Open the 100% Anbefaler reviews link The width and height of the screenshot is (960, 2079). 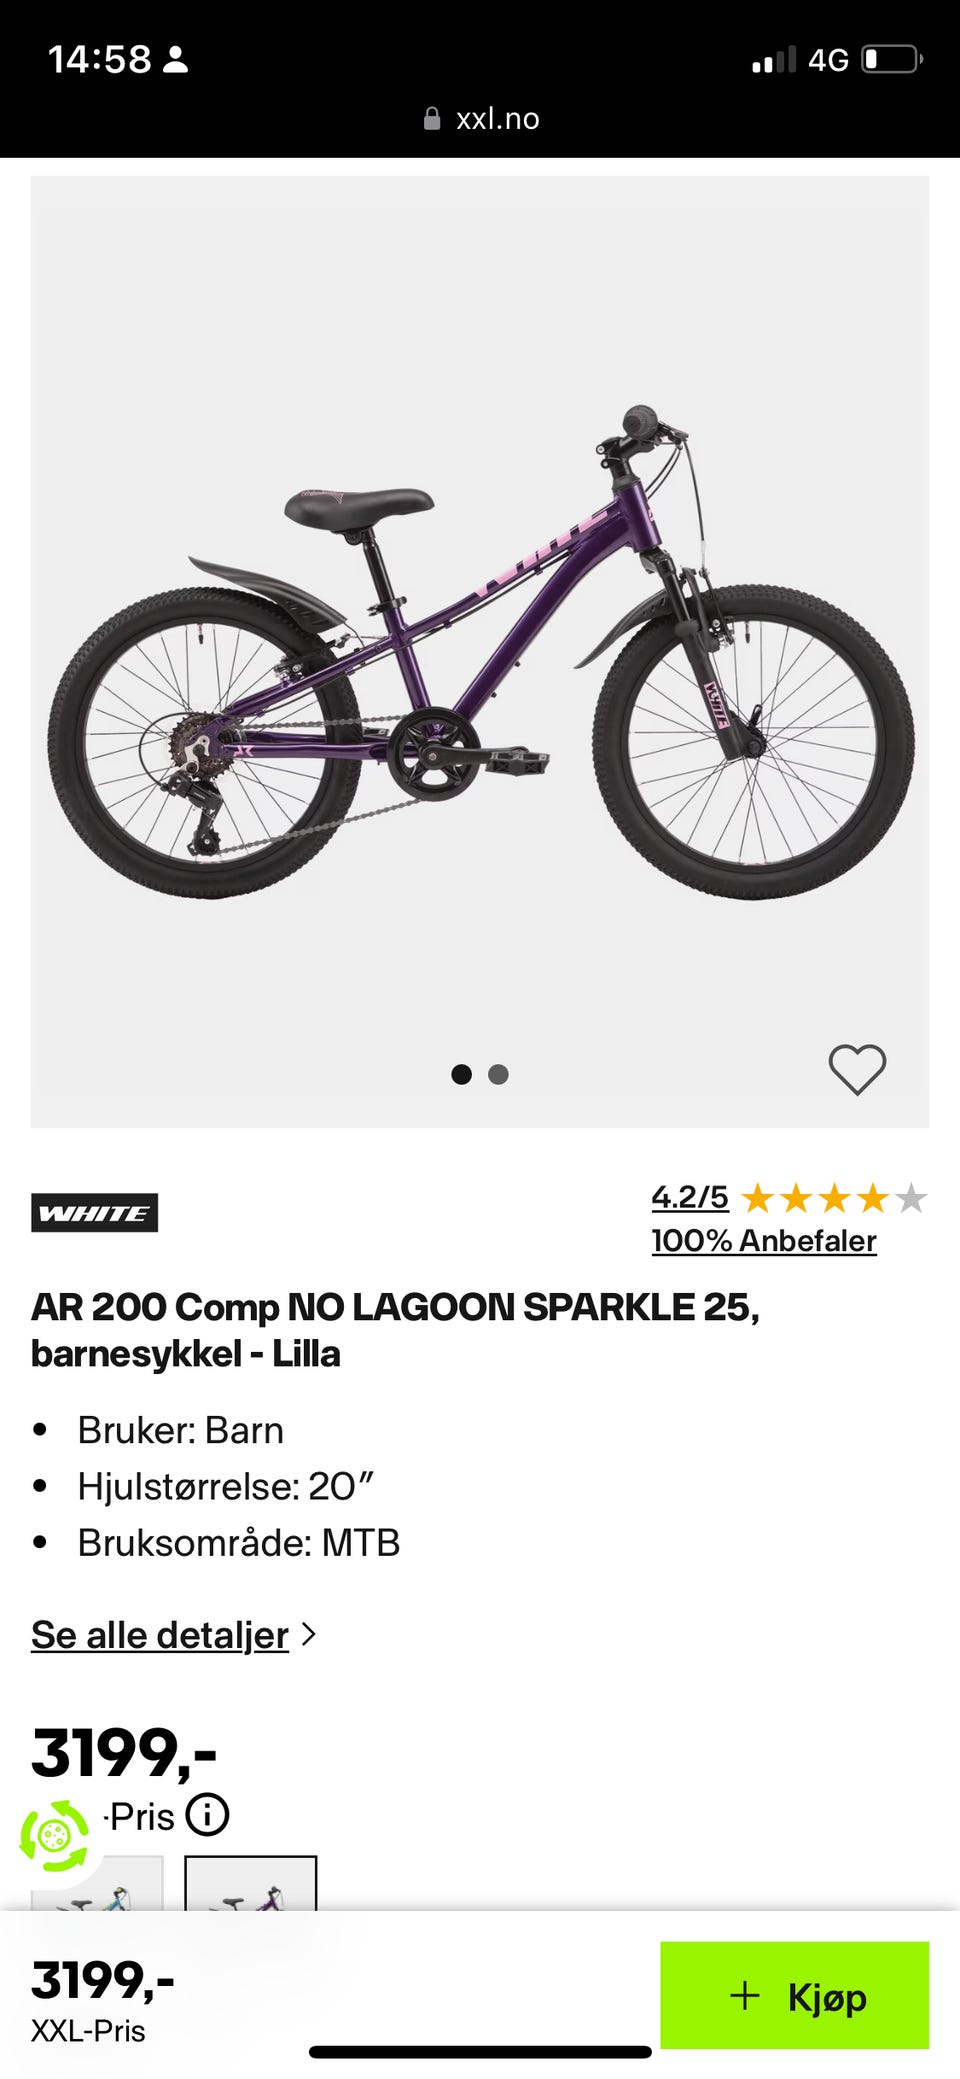pos(764,1240)
